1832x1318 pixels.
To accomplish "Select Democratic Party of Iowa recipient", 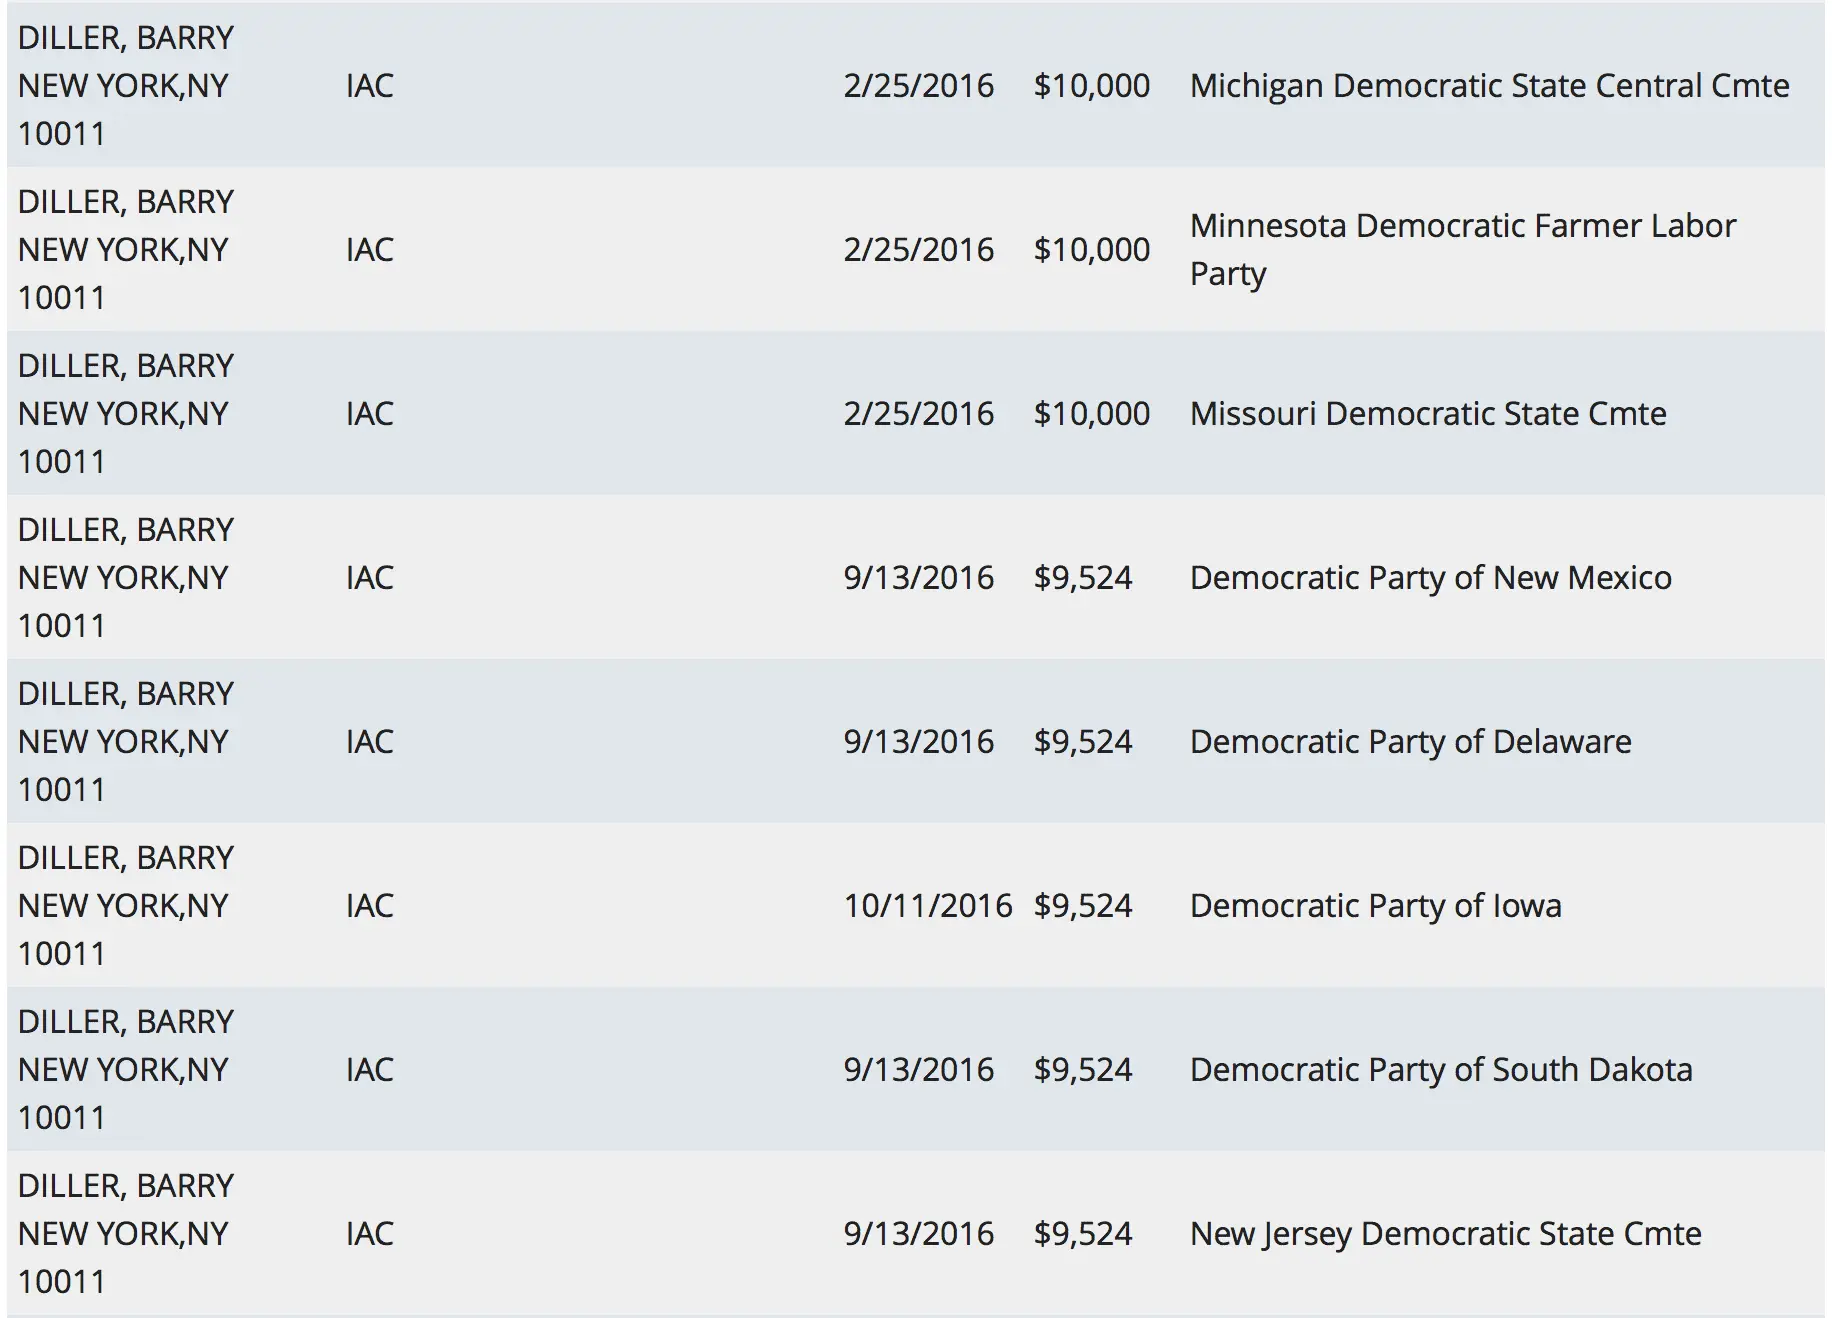I will [1375, 906].
